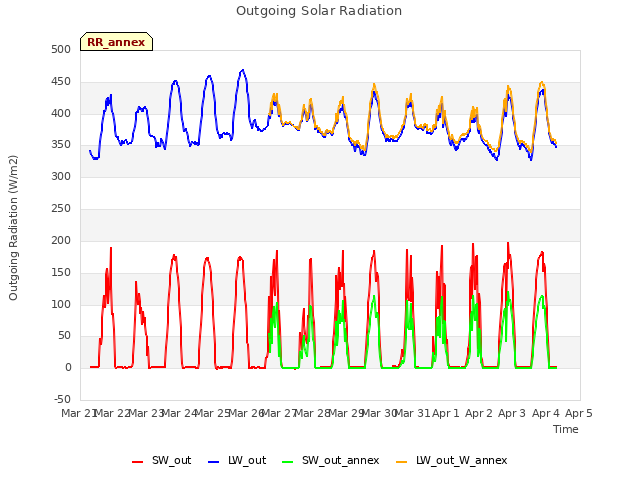Click the 300 y-axis tick label

tap(61, 176)
